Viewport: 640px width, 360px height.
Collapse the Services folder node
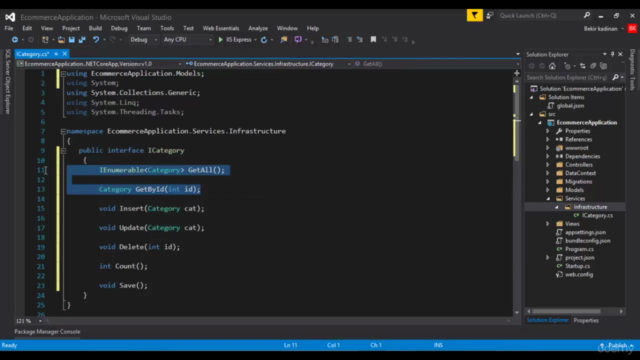(548, 199)
